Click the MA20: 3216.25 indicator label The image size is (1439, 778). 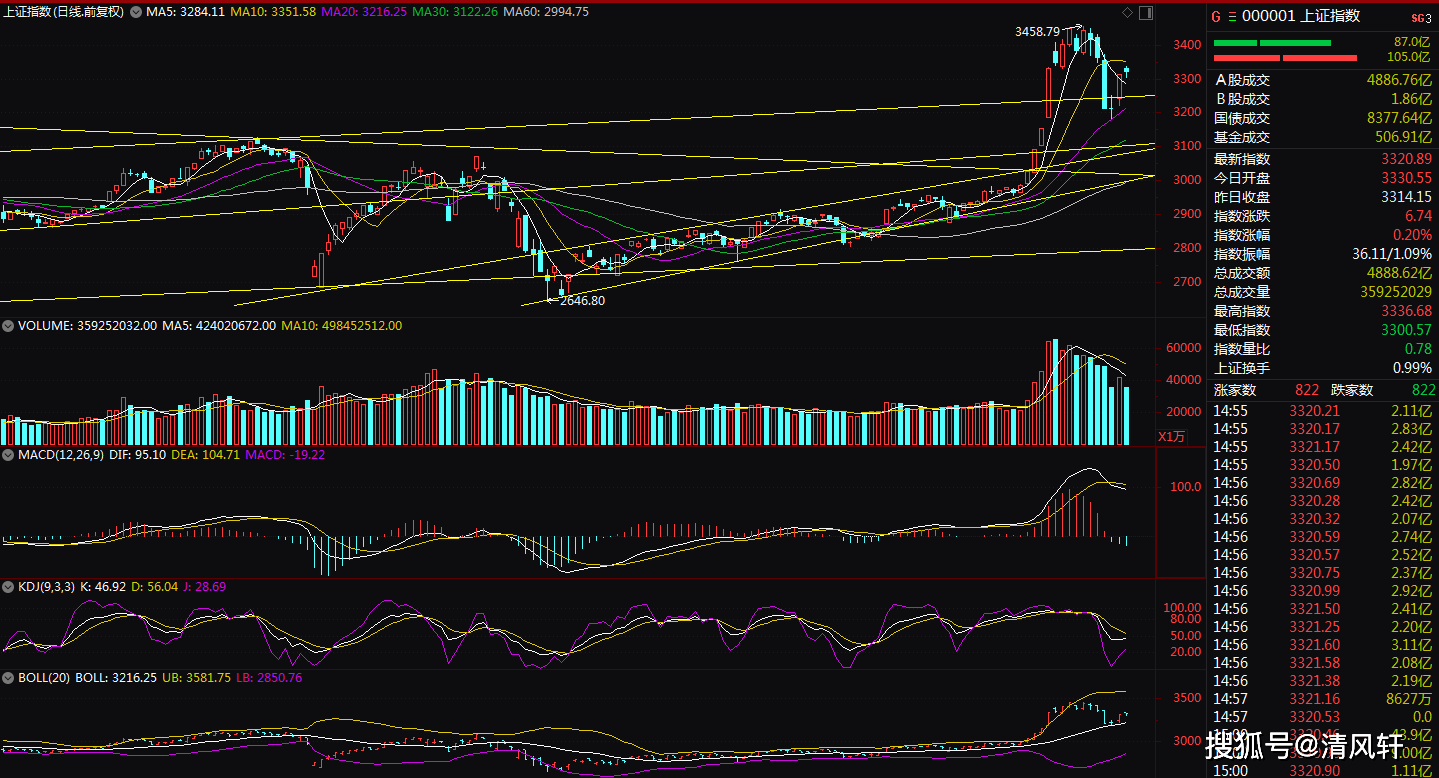pos(365,12)
